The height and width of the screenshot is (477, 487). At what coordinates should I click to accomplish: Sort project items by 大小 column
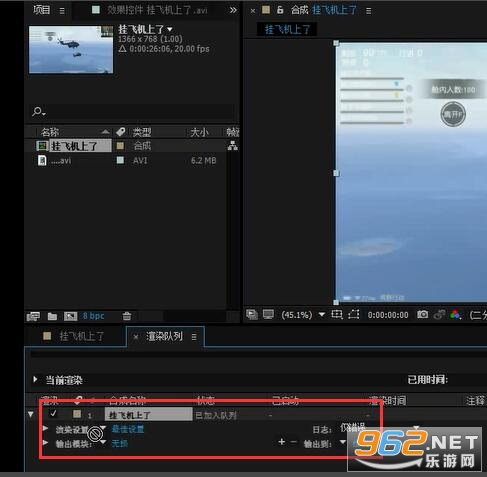199,132
